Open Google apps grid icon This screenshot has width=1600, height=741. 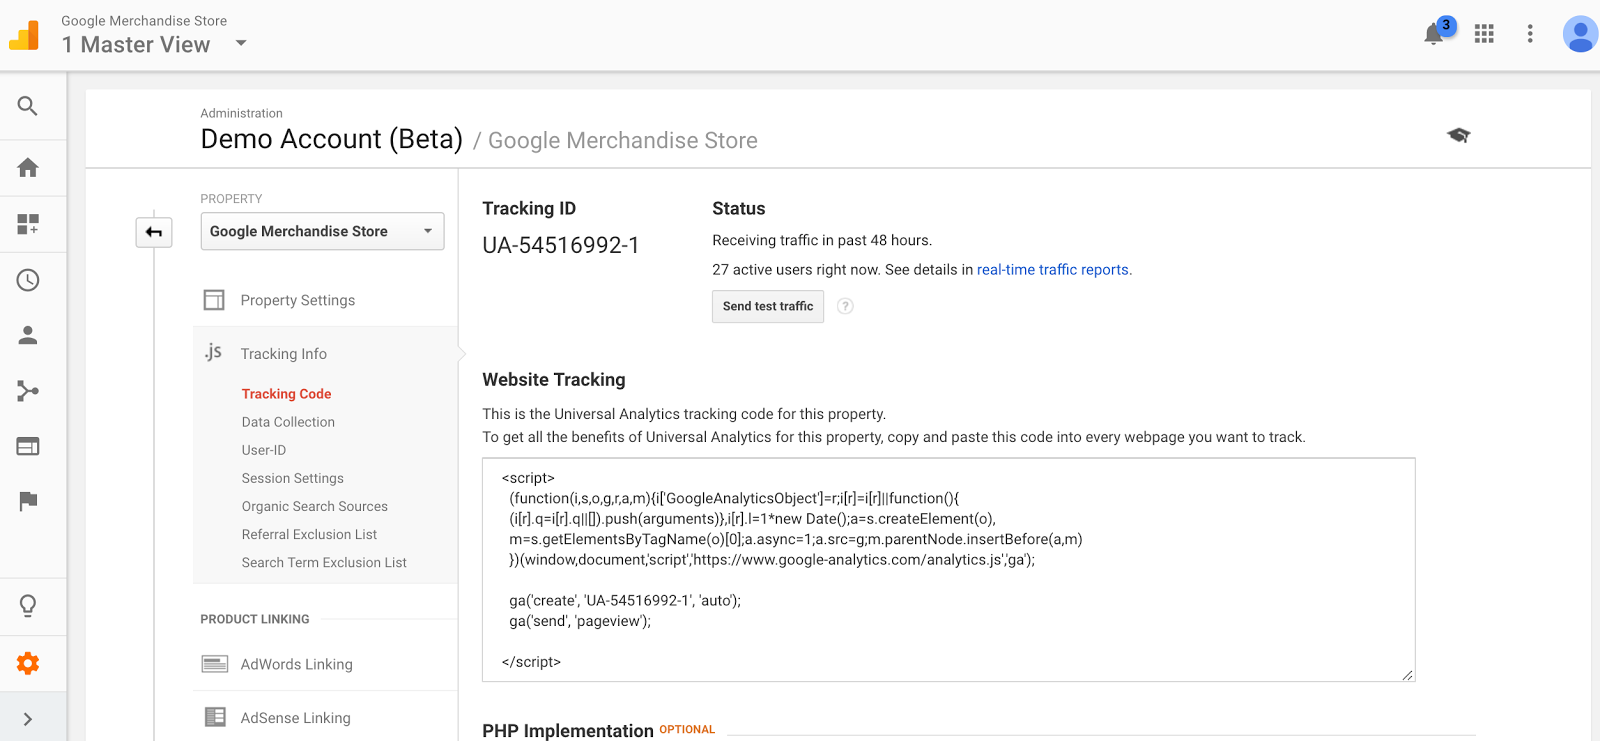pyautogui.click(x=1484, y=34)
